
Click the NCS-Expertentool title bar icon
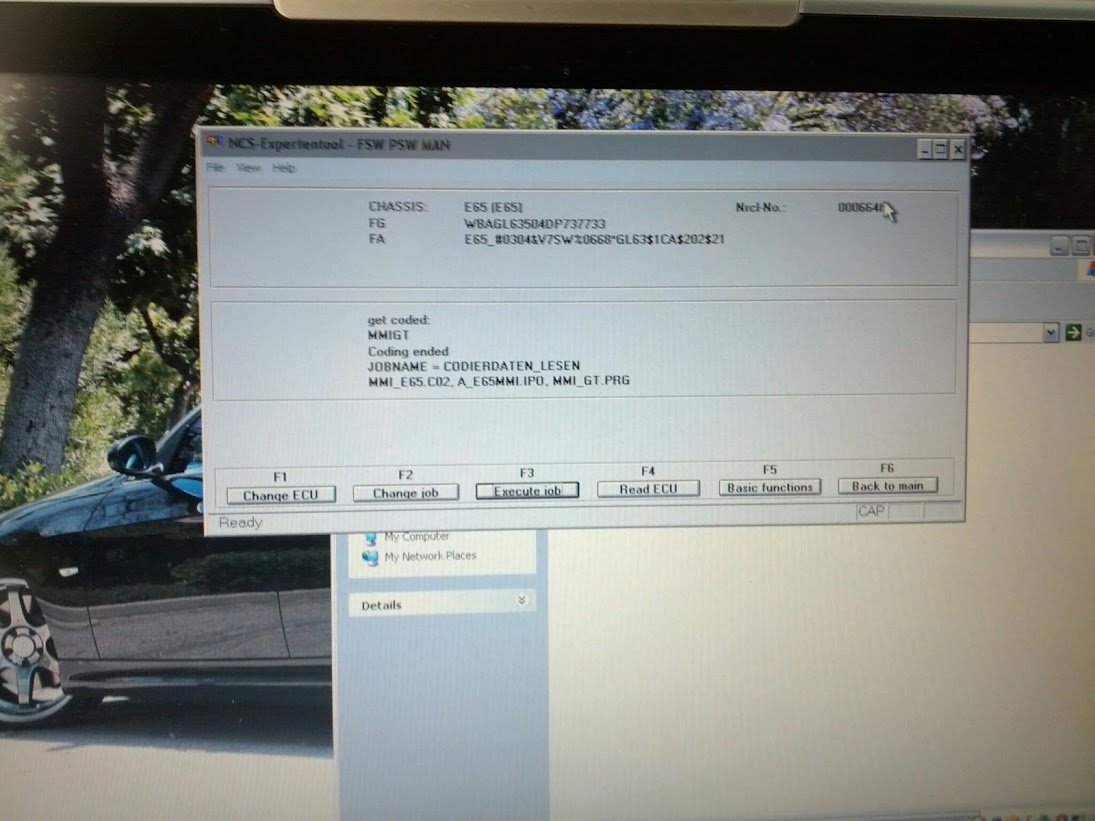[213, 142]
